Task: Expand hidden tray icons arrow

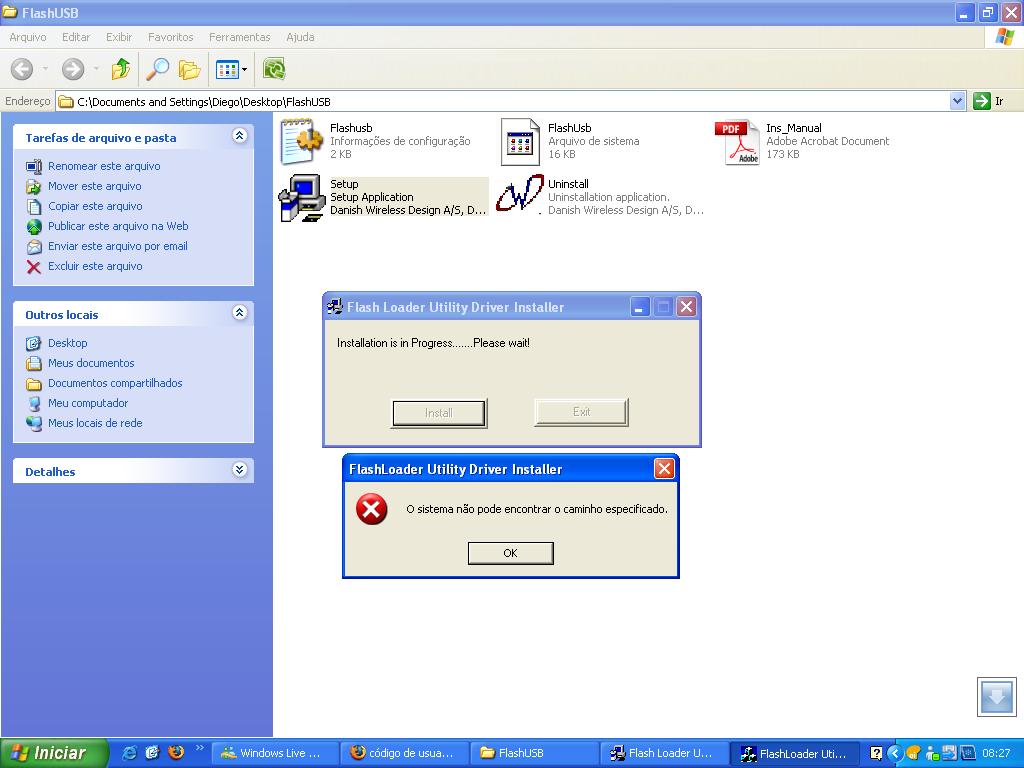Action: (895, 753)
